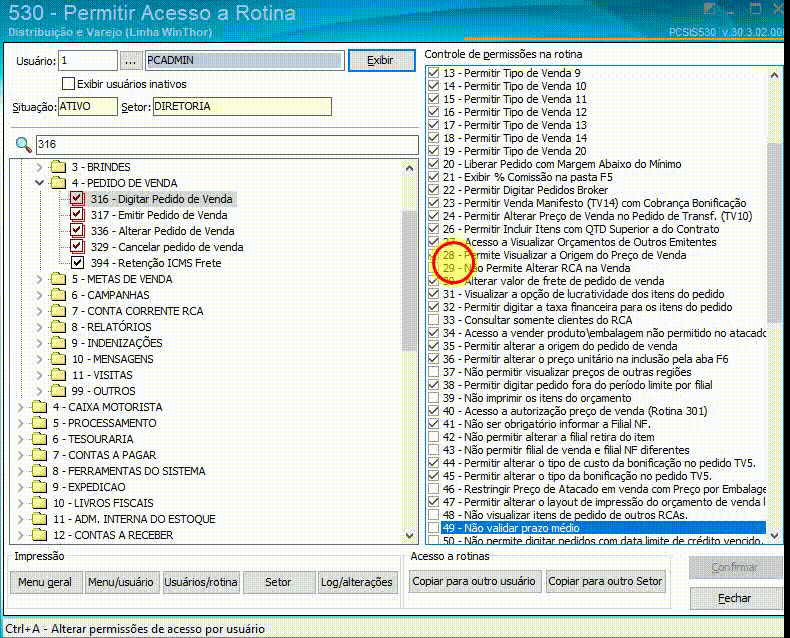Click the FERRAMENTAS DO SISTEMA folder icon
Image resolution: width=790 pixels, height=638 pixels.
(39, 471)
